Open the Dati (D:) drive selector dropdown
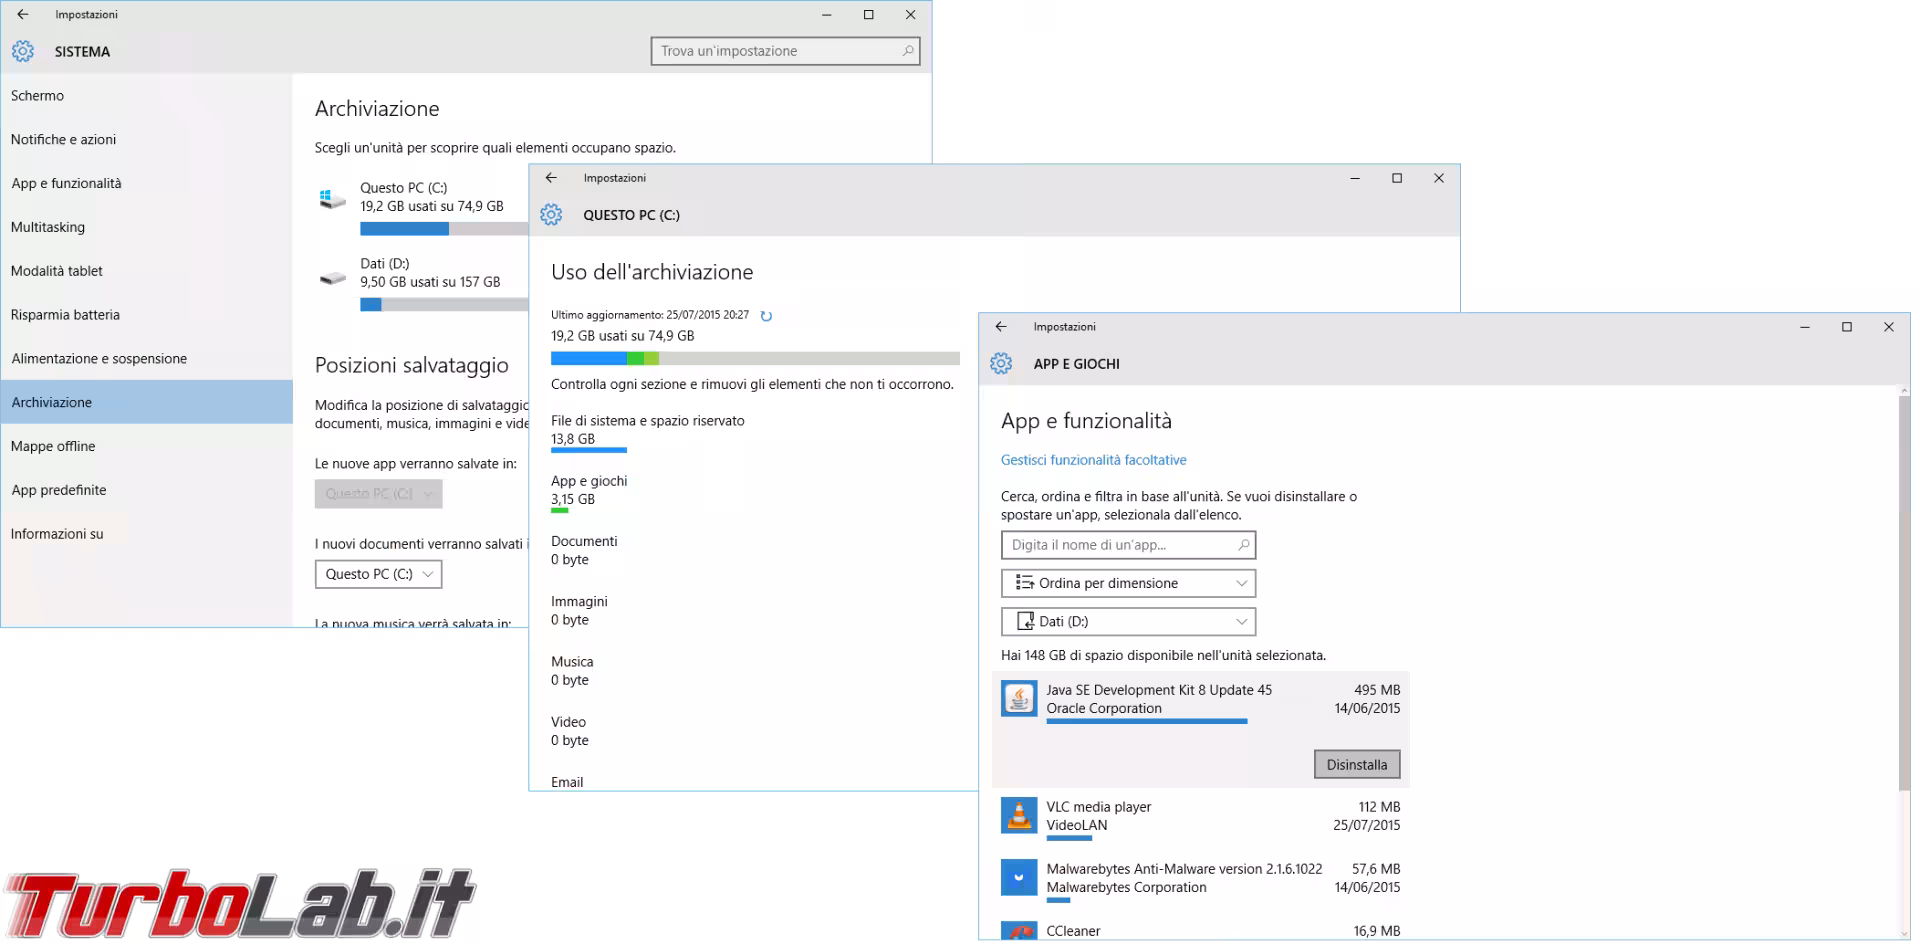 [x=1127, y=621]
